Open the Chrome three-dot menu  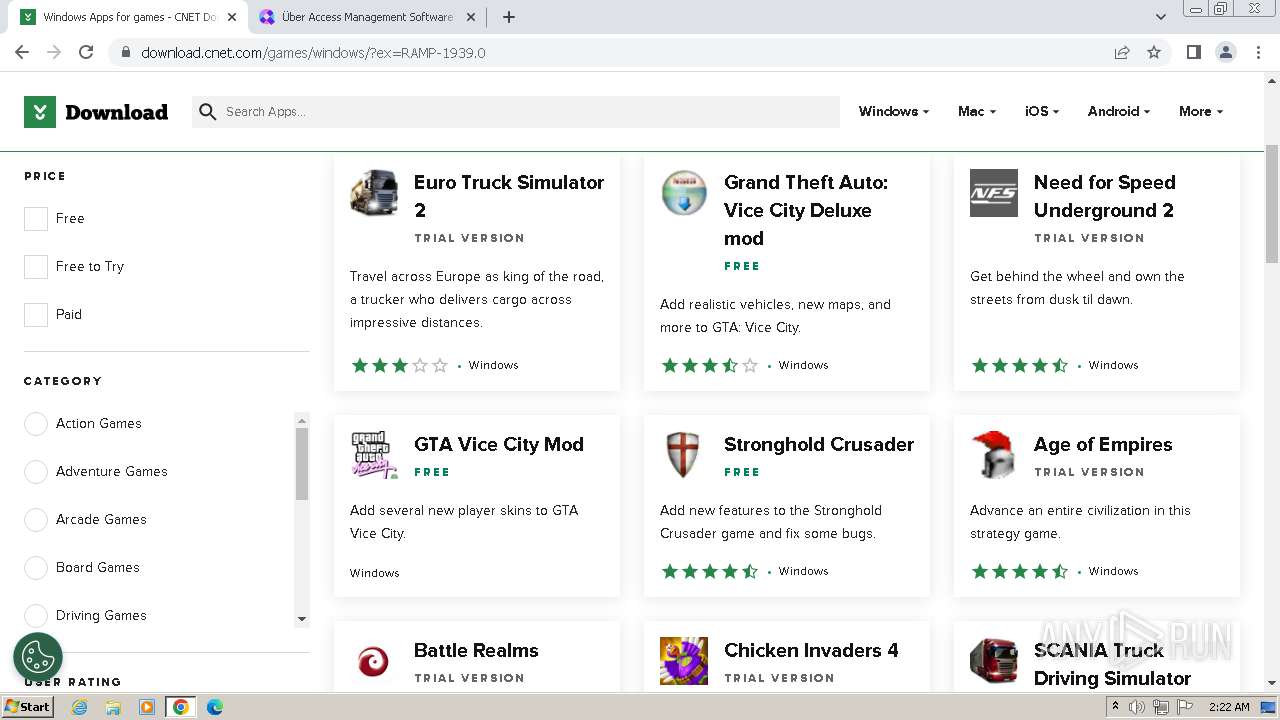1258,52
